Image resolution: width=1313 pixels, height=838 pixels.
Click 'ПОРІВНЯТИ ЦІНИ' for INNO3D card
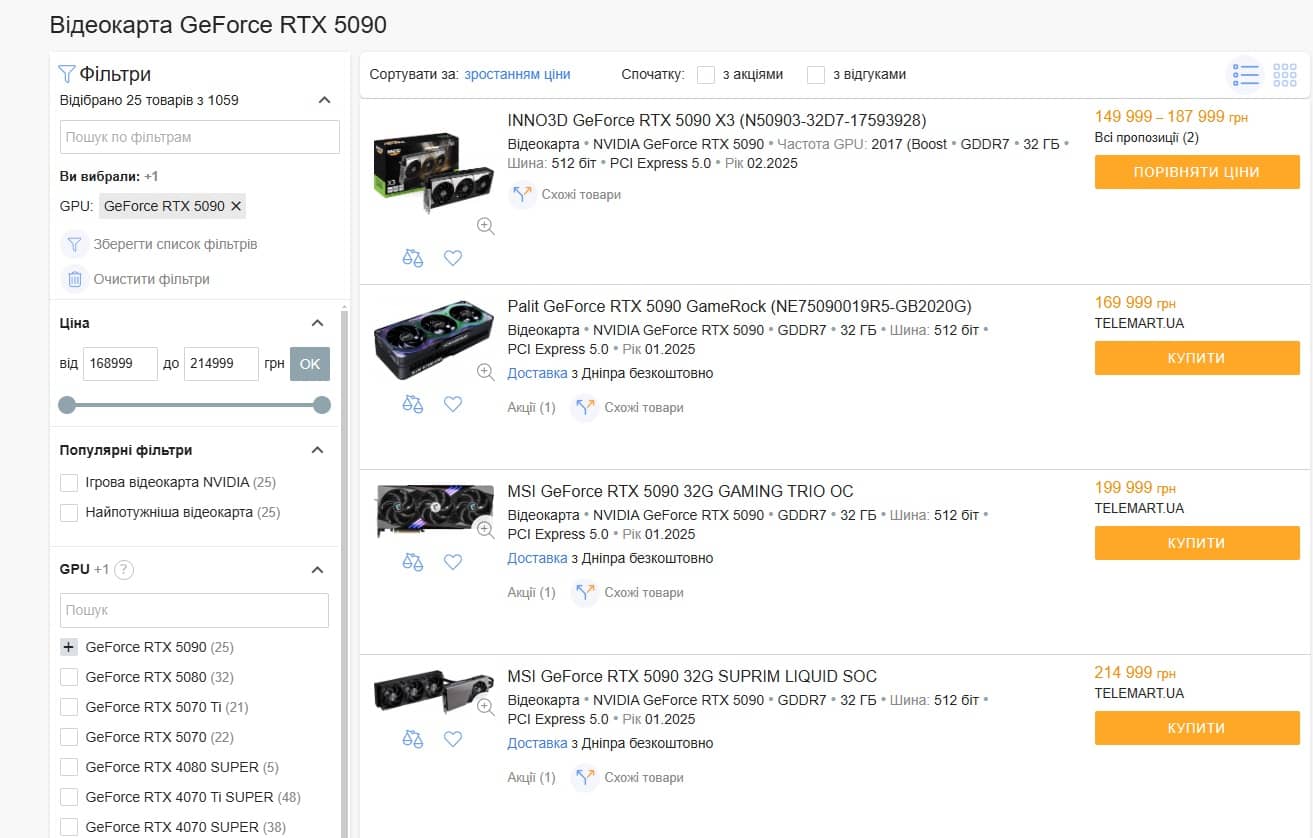tap(1197, 172)
